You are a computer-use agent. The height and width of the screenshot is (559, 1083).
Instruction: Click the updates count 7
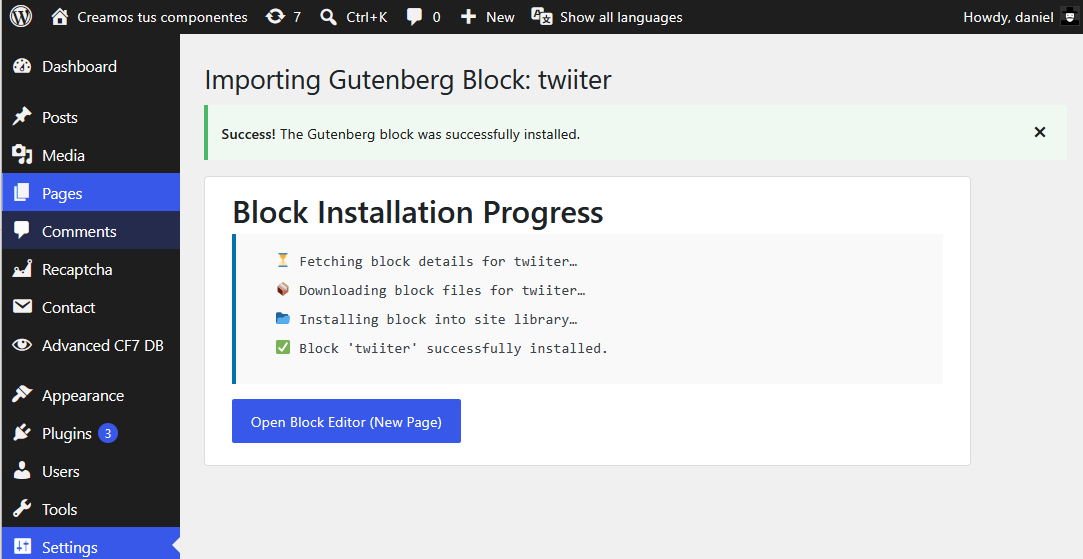point(297,17)
